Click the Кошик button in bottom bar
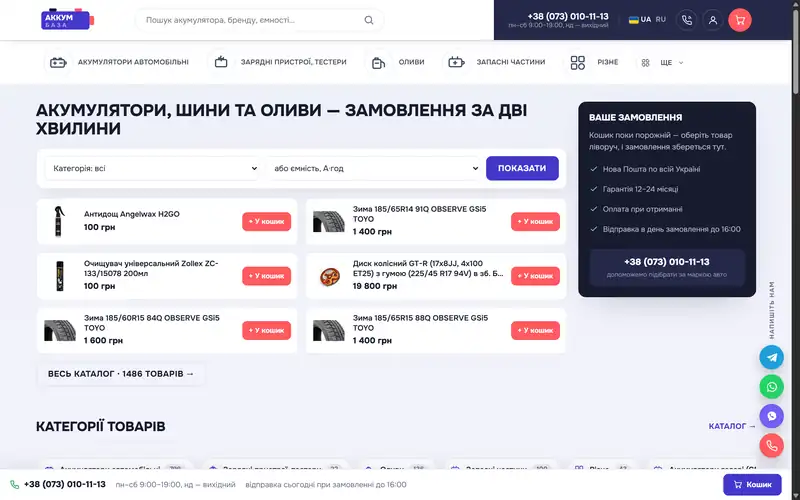800x500 pixels. (x=752, y=485)
